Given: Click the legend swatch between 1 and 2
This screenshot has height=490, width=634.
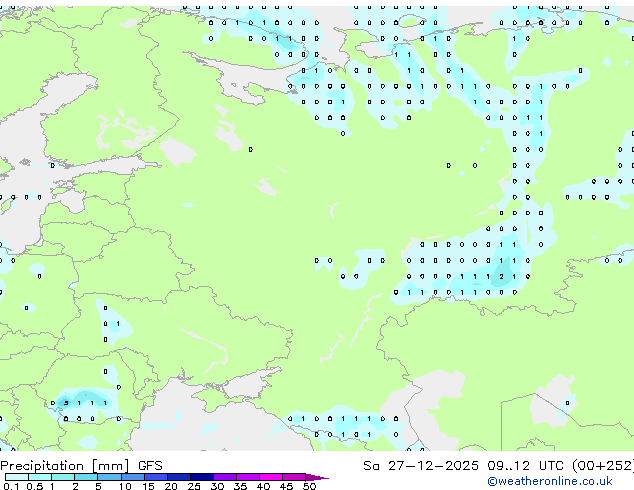Looking at the screenshot, I should coord(63,477).
